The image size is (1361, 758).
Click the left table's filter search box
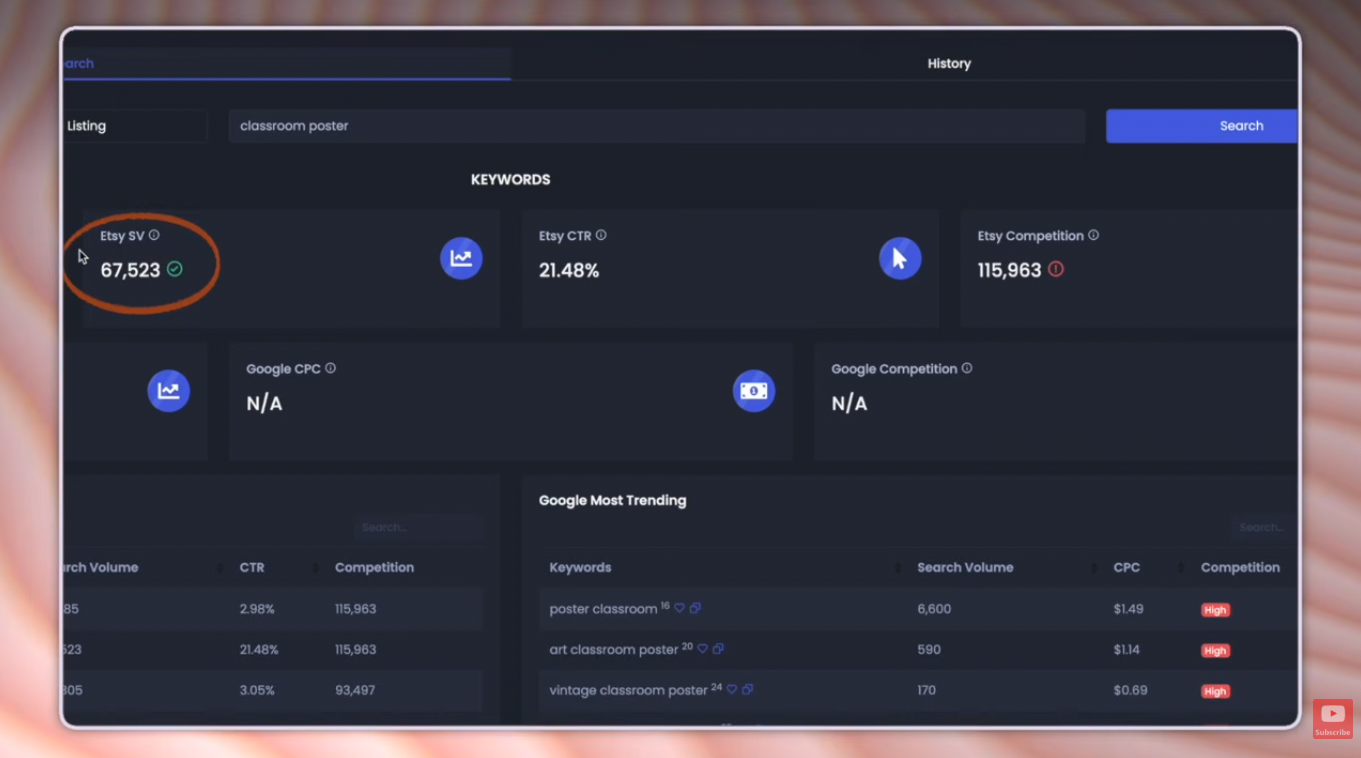coord(418,527)
